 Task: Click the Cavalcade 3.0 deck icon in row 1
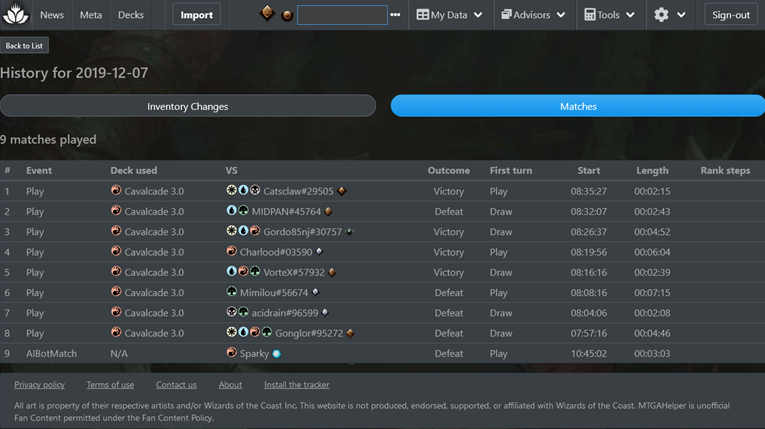click(x=116, y=190)
